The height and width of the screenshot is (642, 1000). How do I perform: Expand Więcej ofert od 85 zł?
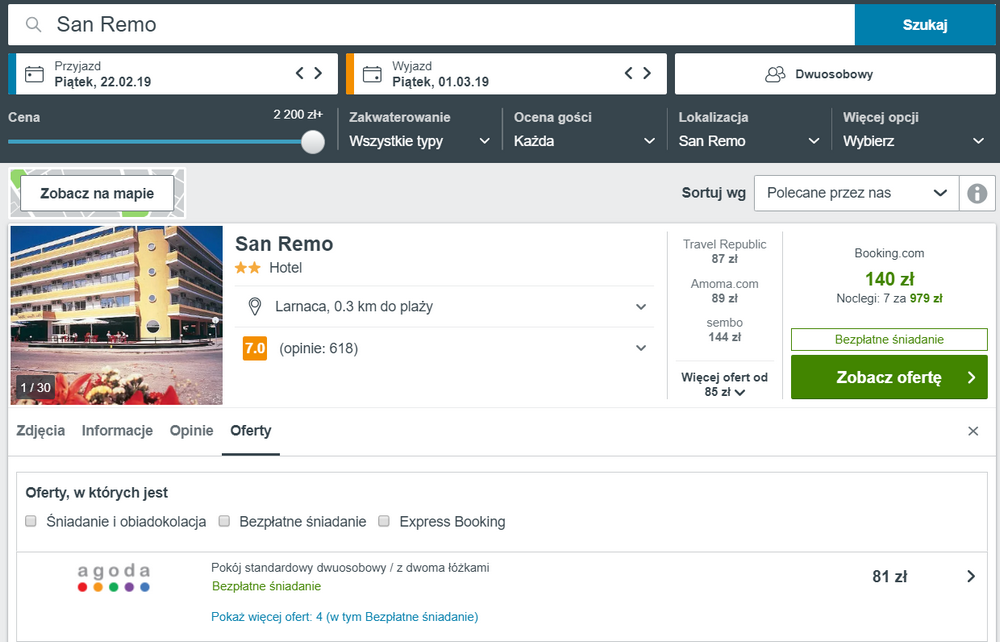pyautogui.click(x=724, y=384)
